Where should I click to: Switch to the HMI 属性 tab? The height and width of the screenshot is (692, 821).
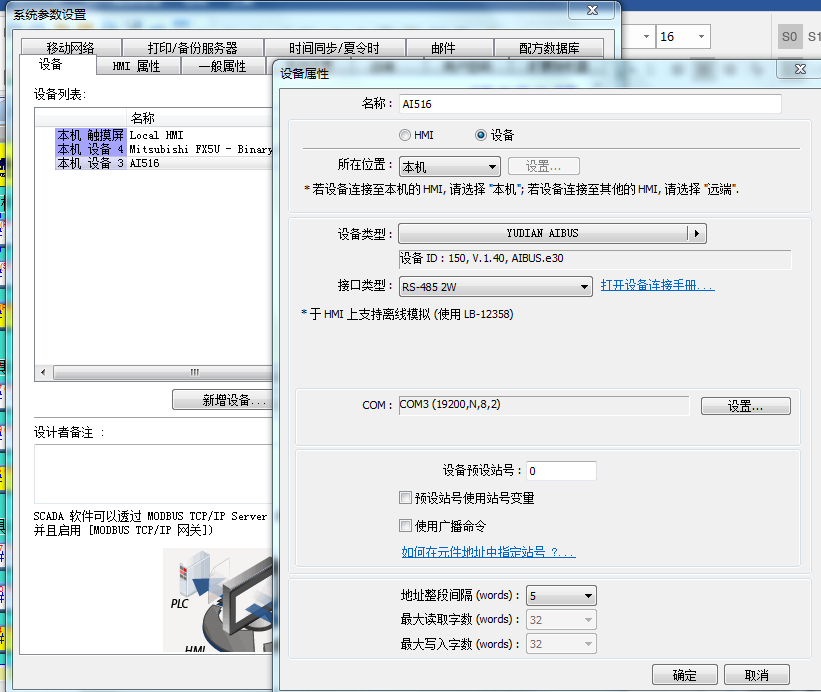click(x=138, y=66)
